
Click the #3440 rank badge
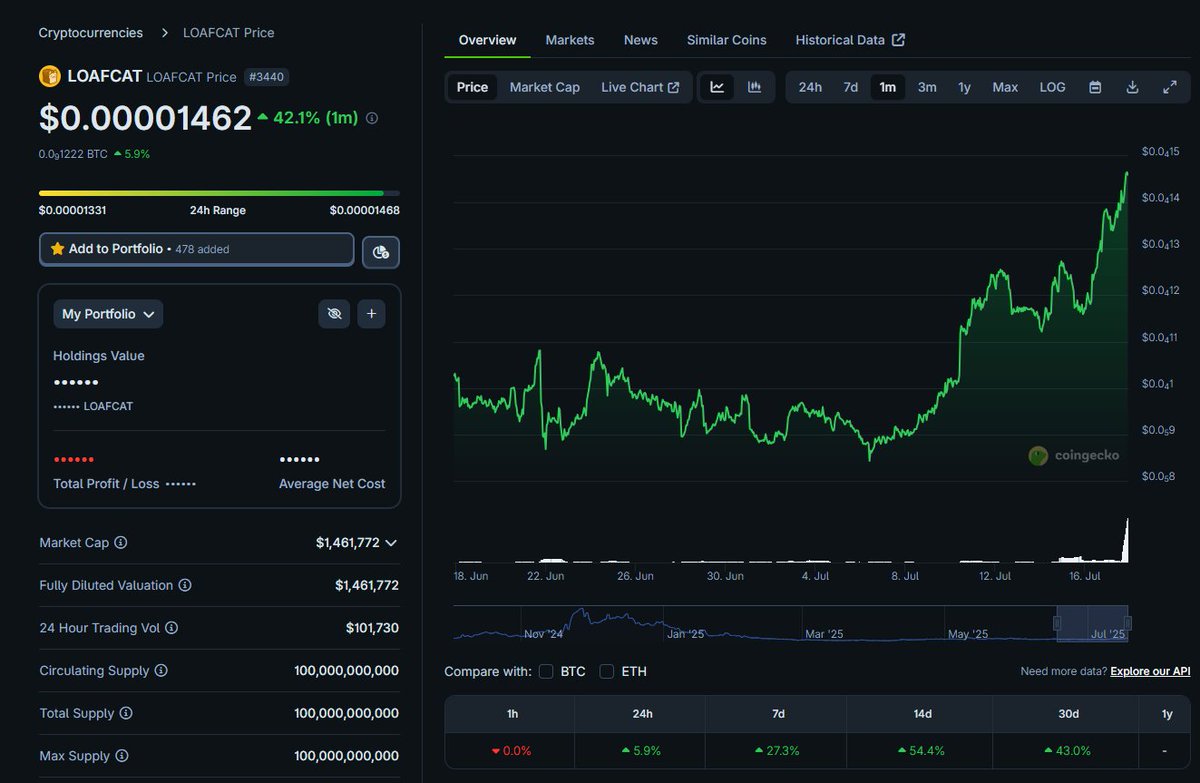(x=267, y=77)
